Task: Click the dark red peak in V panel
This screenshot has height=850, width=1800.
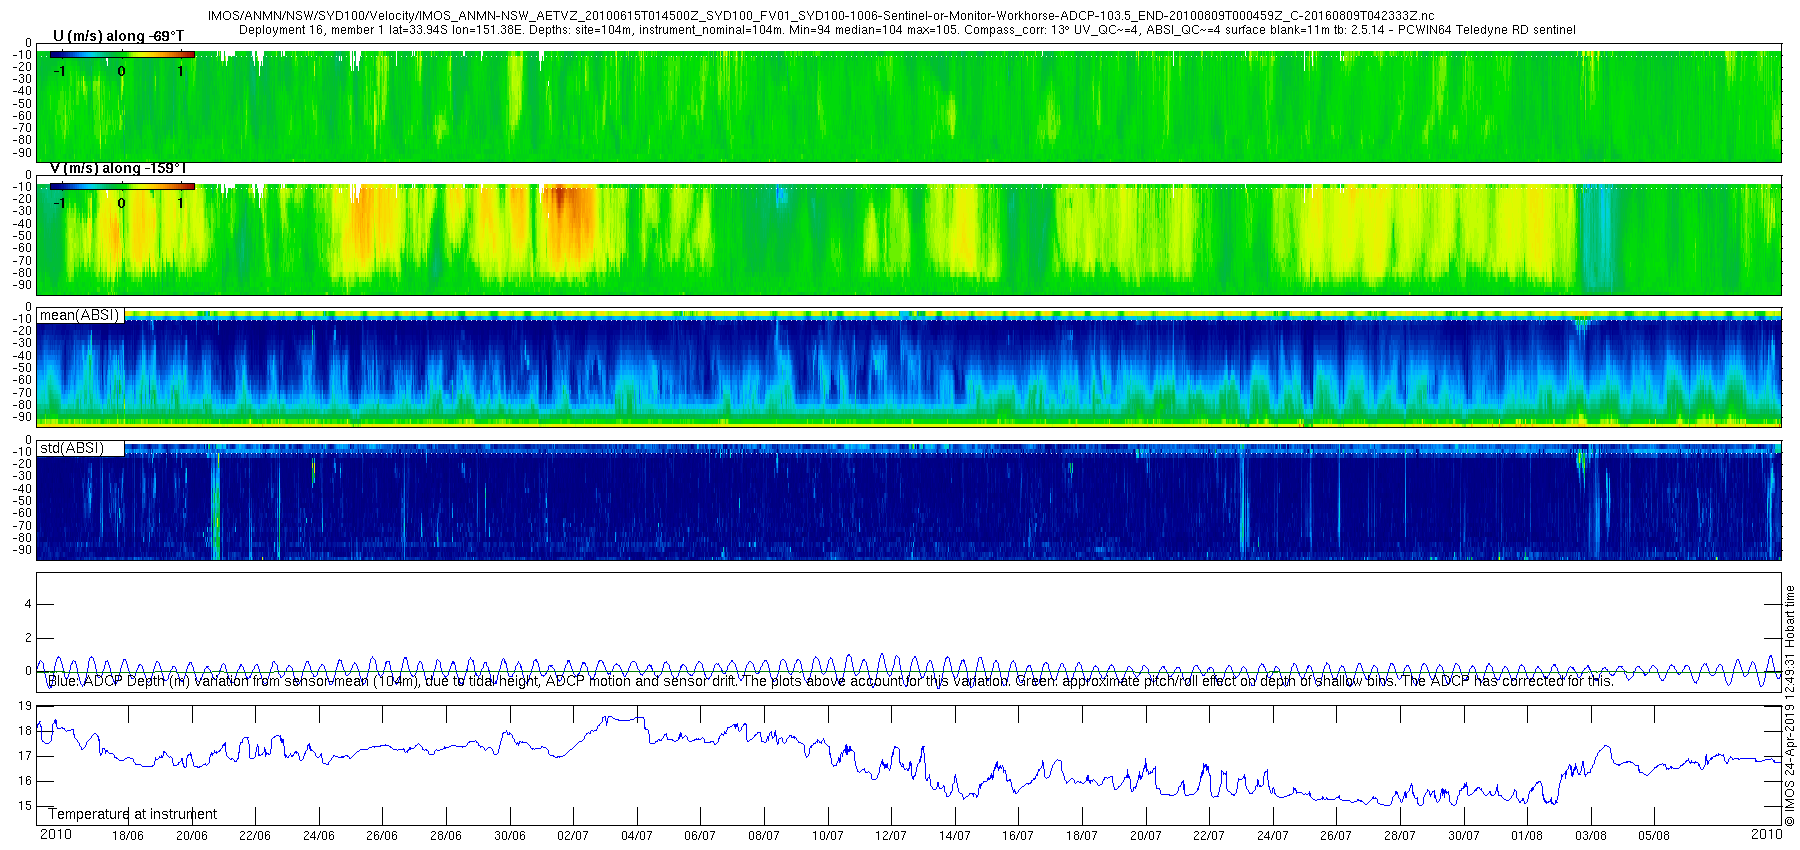Action: point(561,197)
